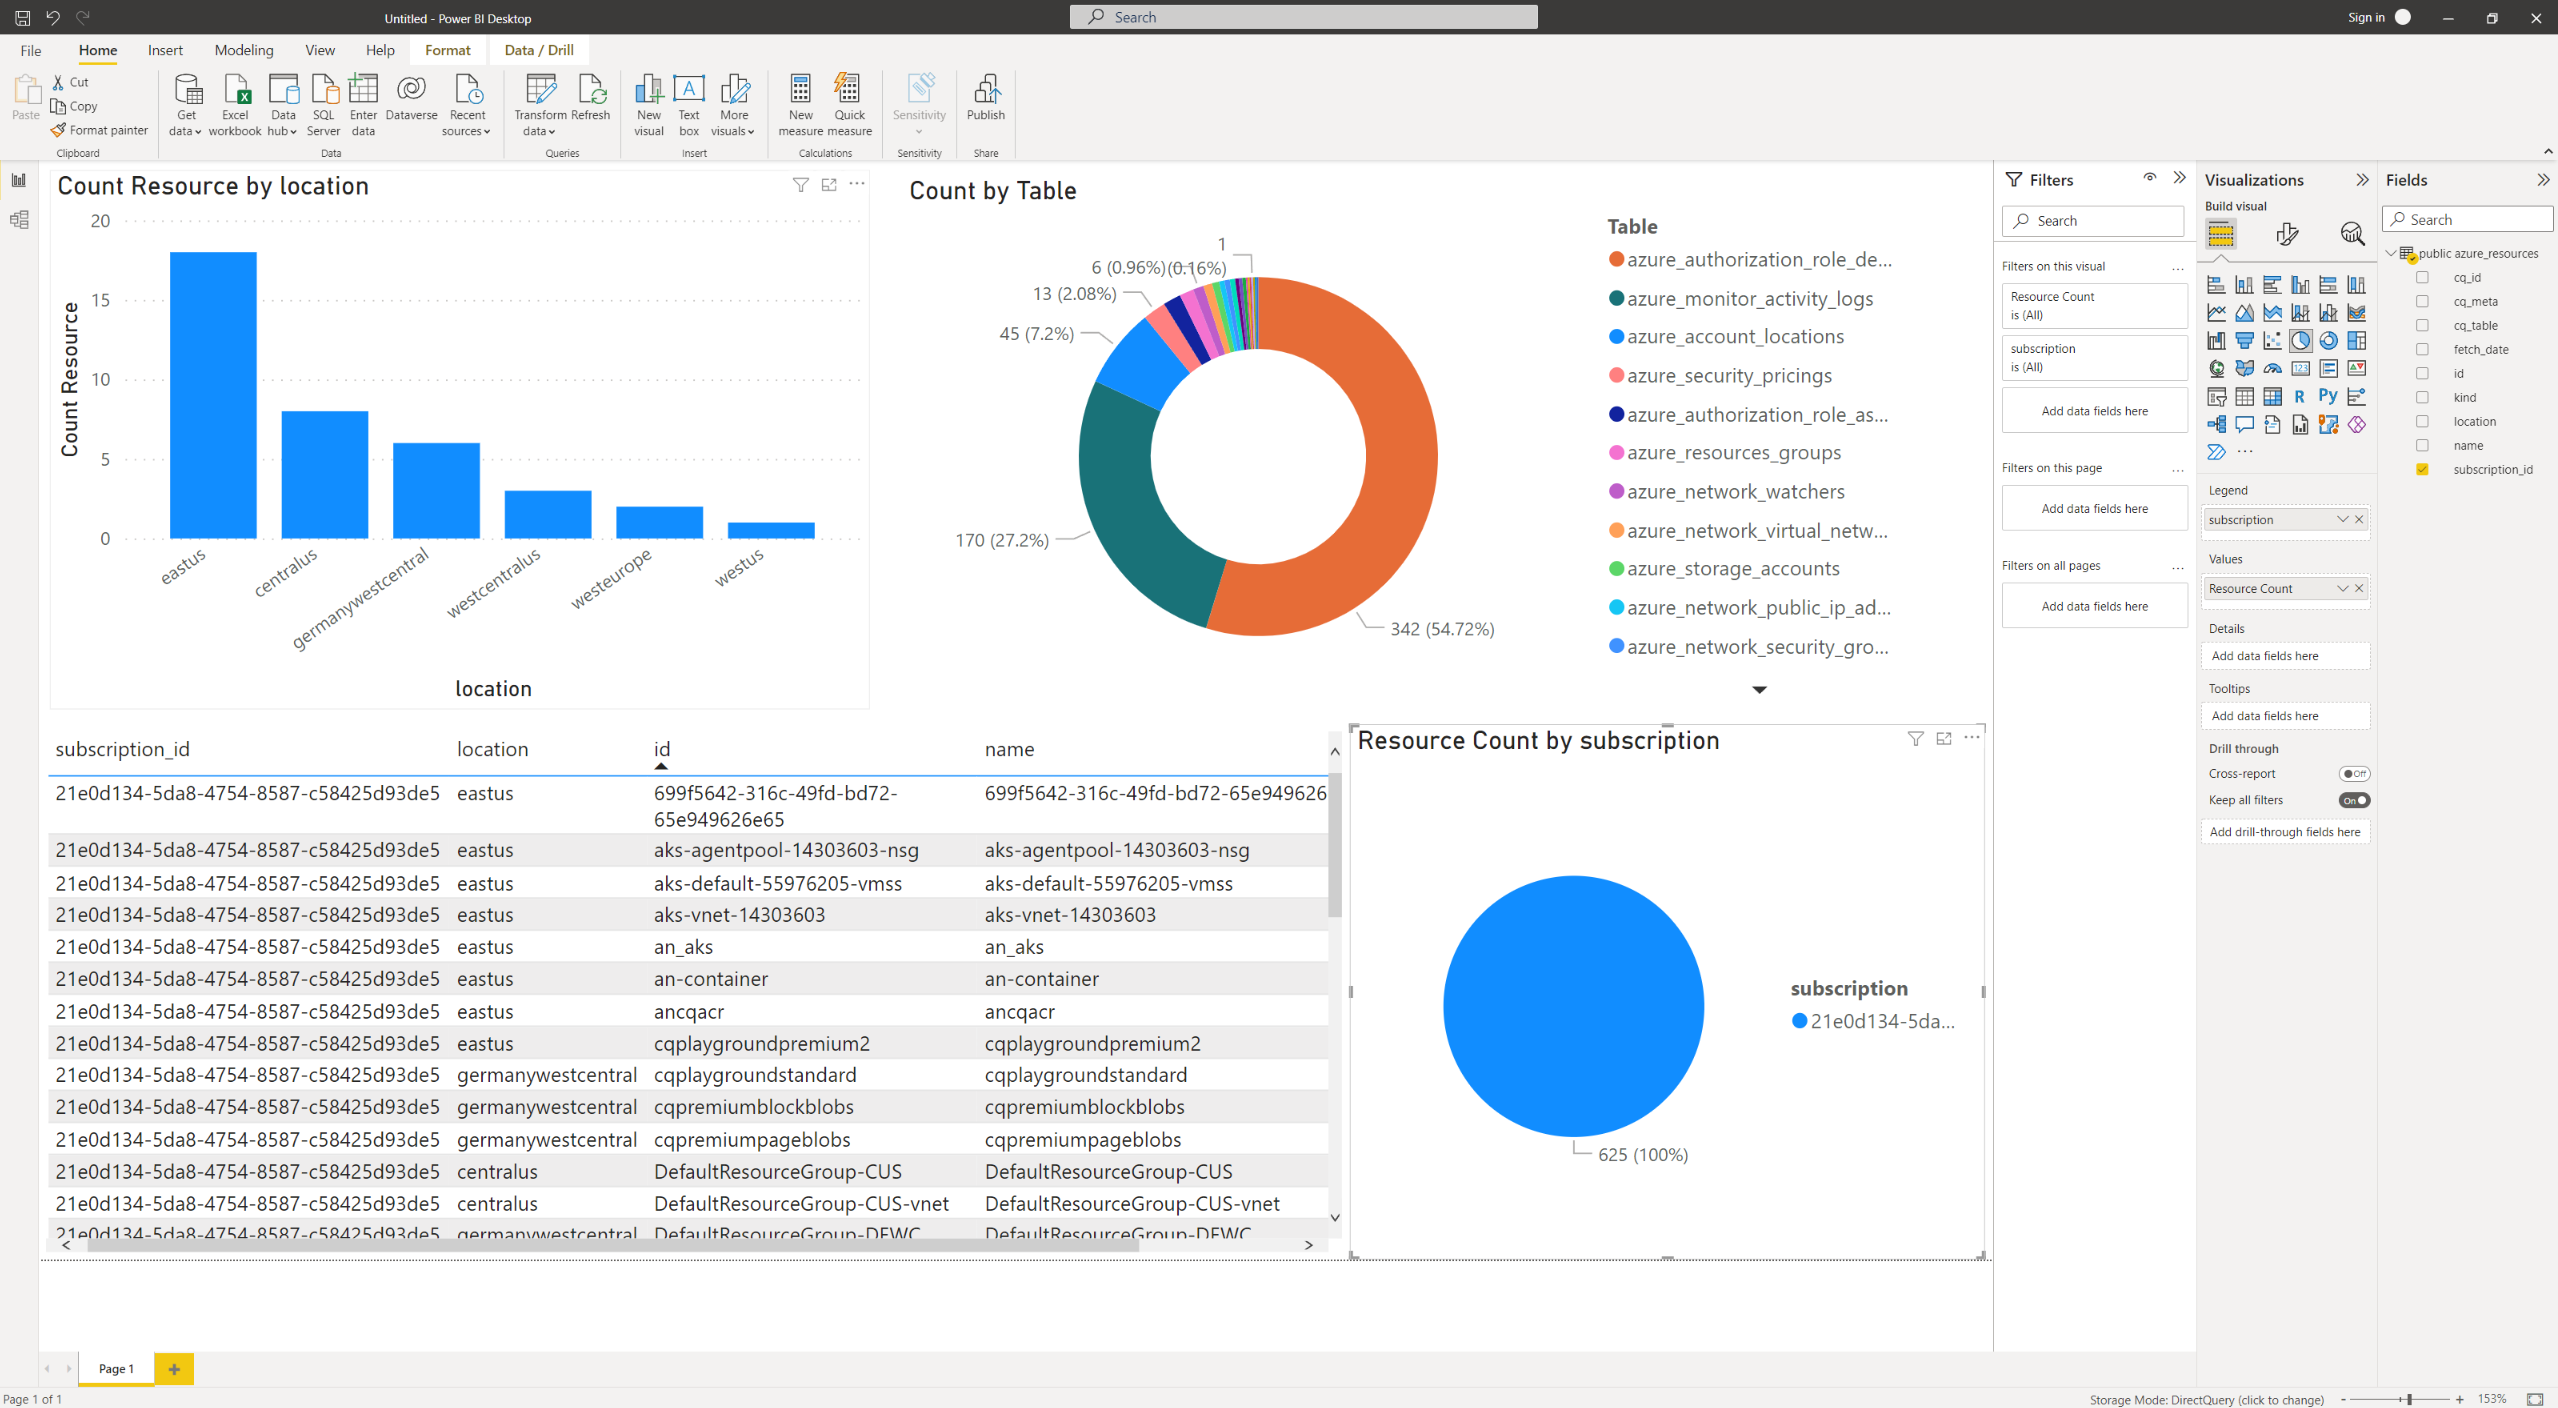Open the Modeling ribbon tab
2558x1408 pixels.
click(243, 50)
